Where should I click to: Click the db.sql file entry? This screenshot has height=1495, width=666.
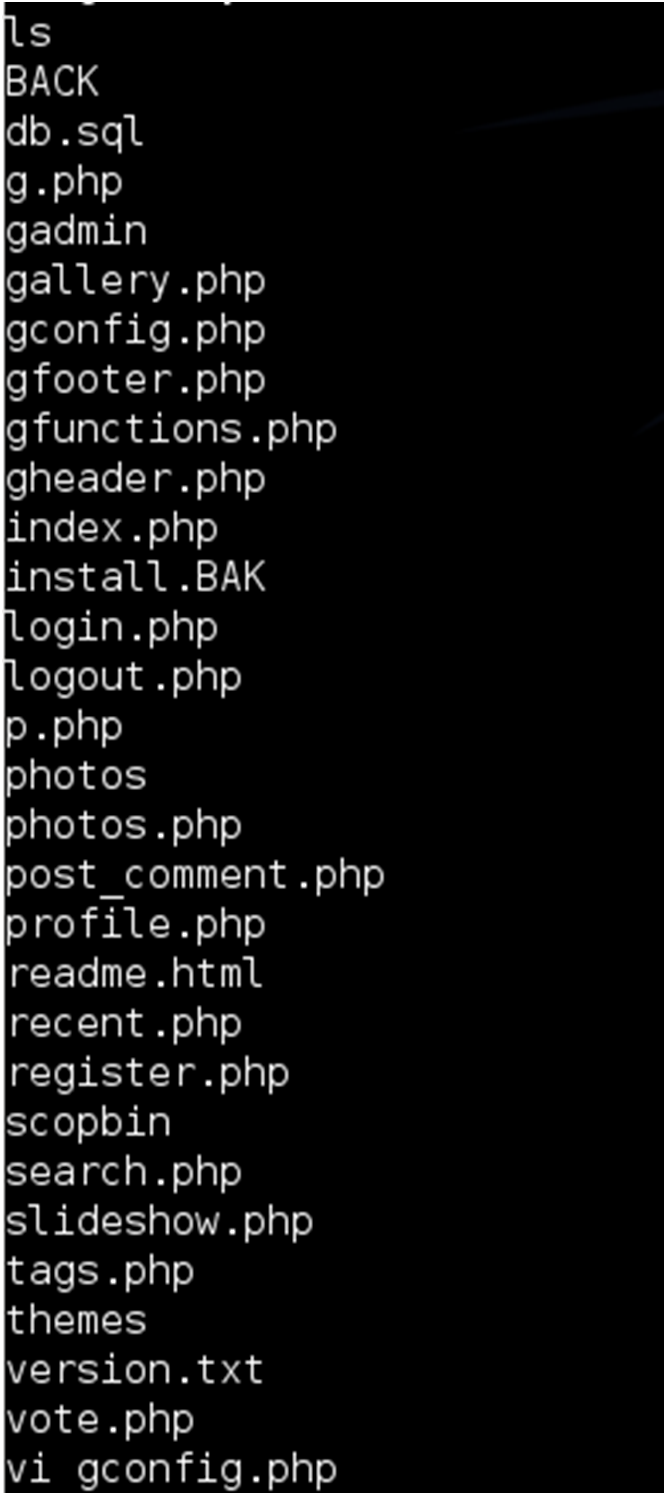(x=75, y=133)
